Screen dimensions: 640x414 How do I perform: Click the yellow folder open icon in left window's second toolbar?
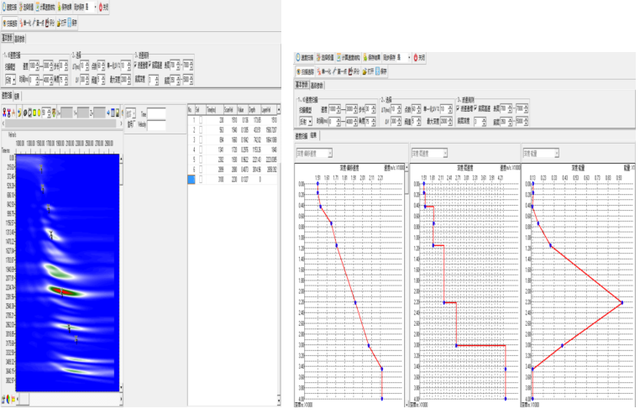point(61,23)
